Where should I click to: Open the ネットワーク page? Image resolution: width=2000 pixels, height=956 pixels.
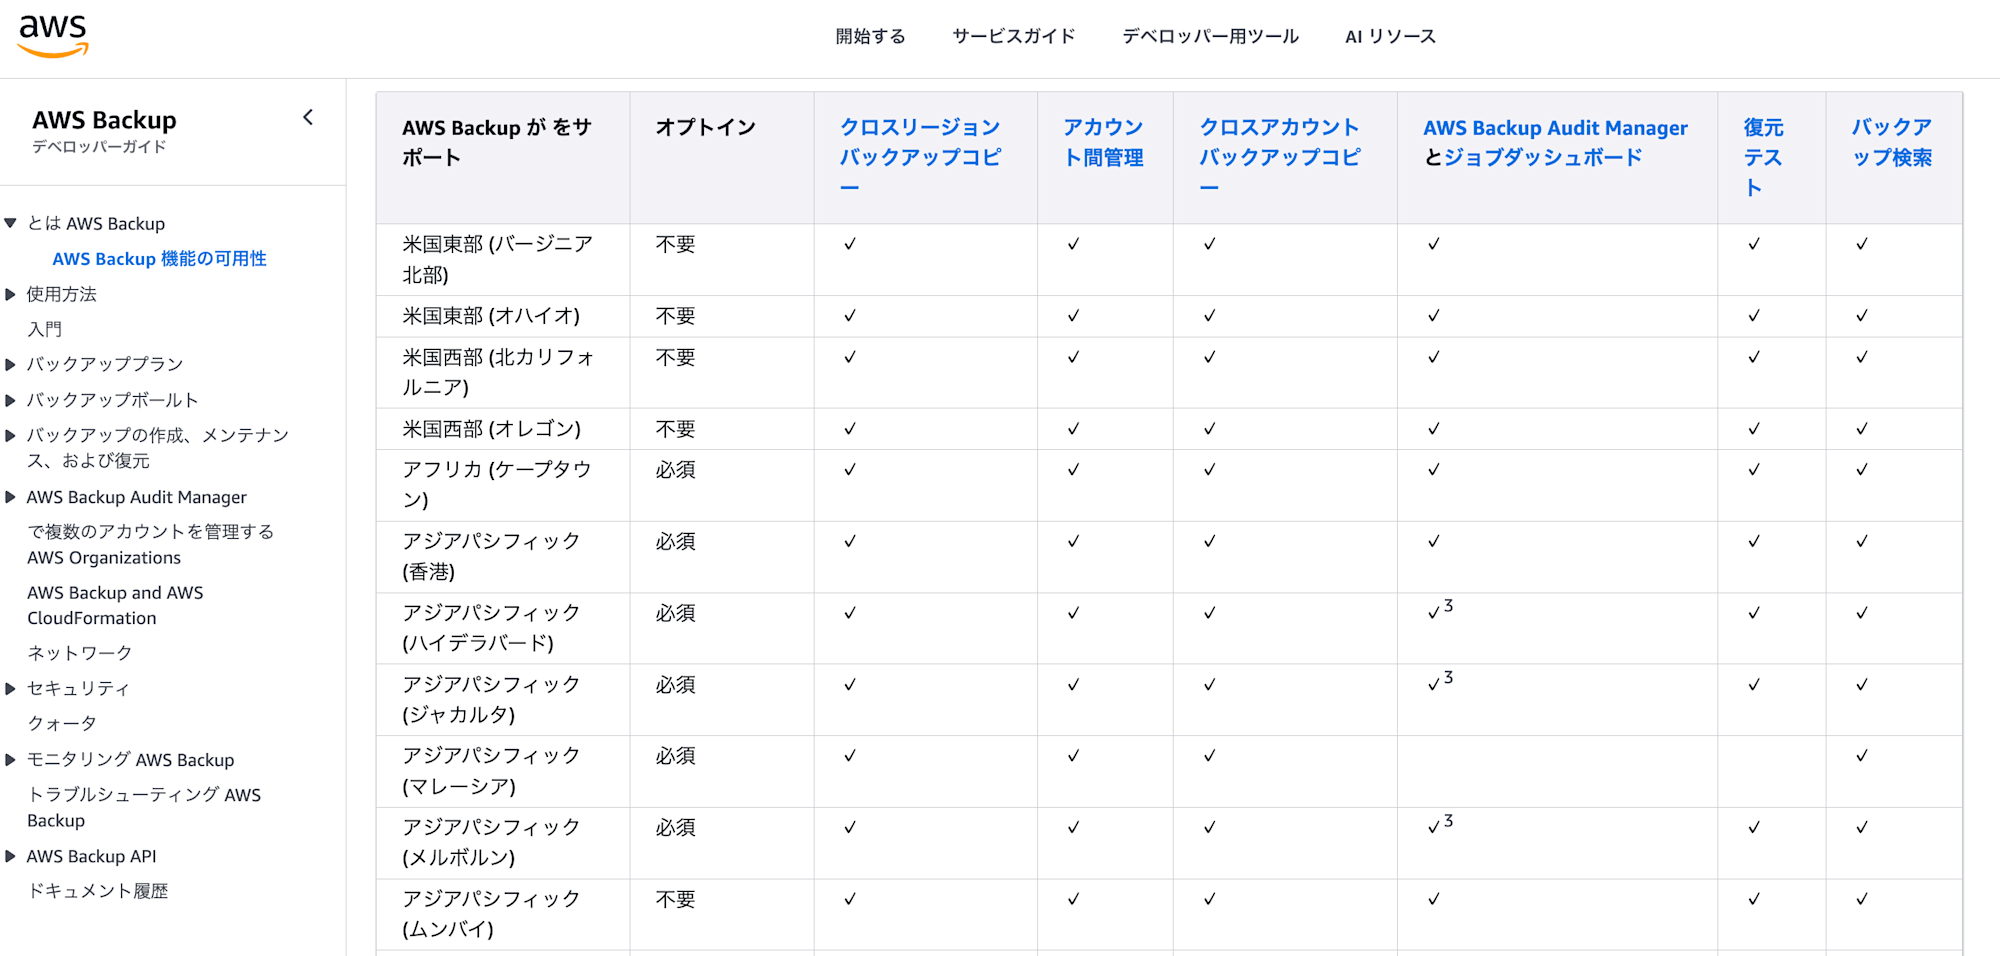point(79,653)
